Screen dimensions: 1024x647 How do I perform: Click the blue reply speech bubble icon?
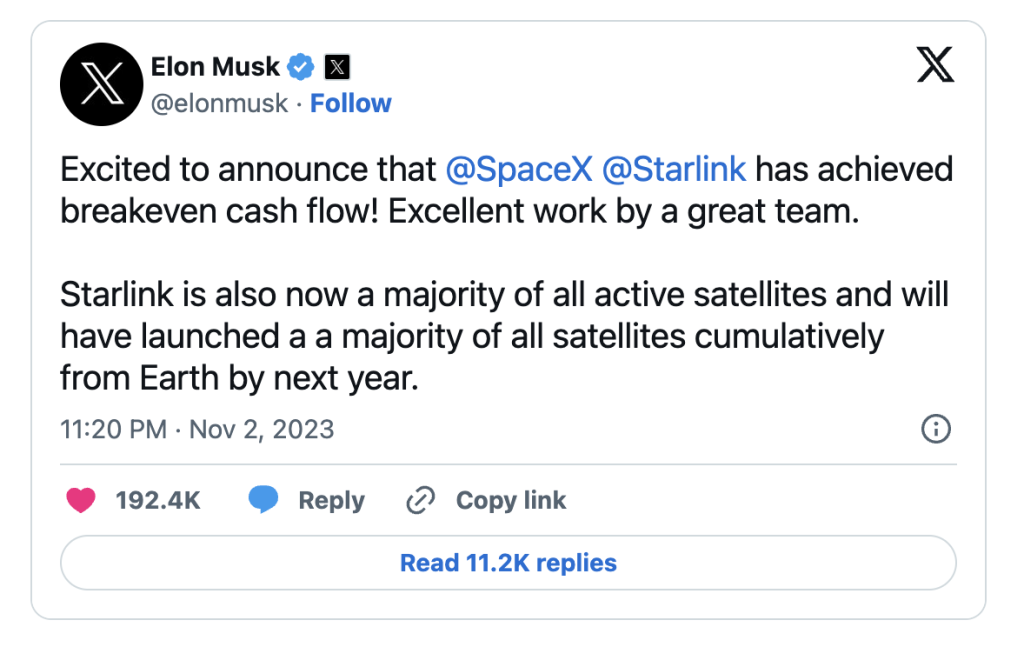tap(263, 499)
